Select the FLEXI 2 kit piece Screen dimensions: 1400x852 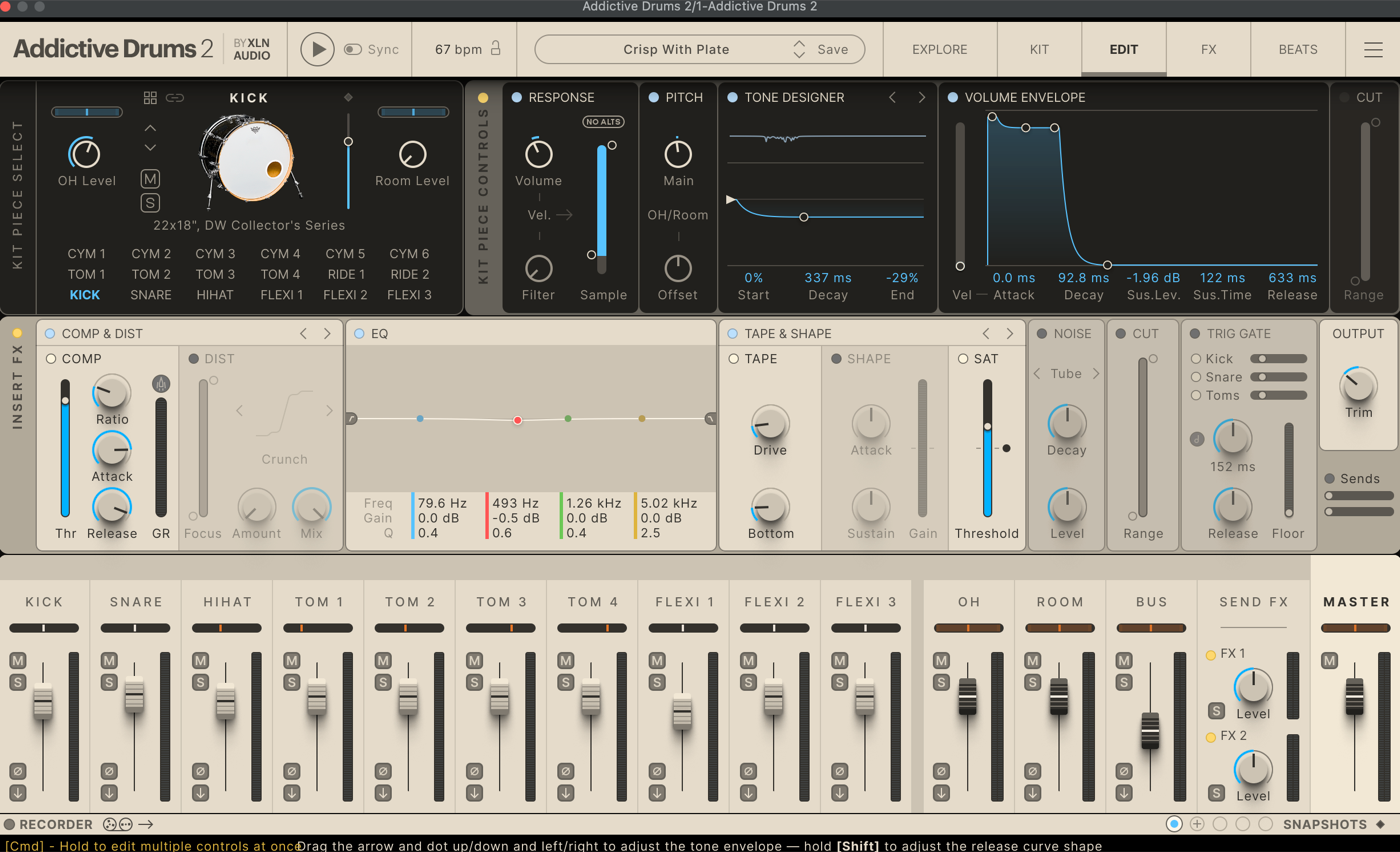pos(345,295)
